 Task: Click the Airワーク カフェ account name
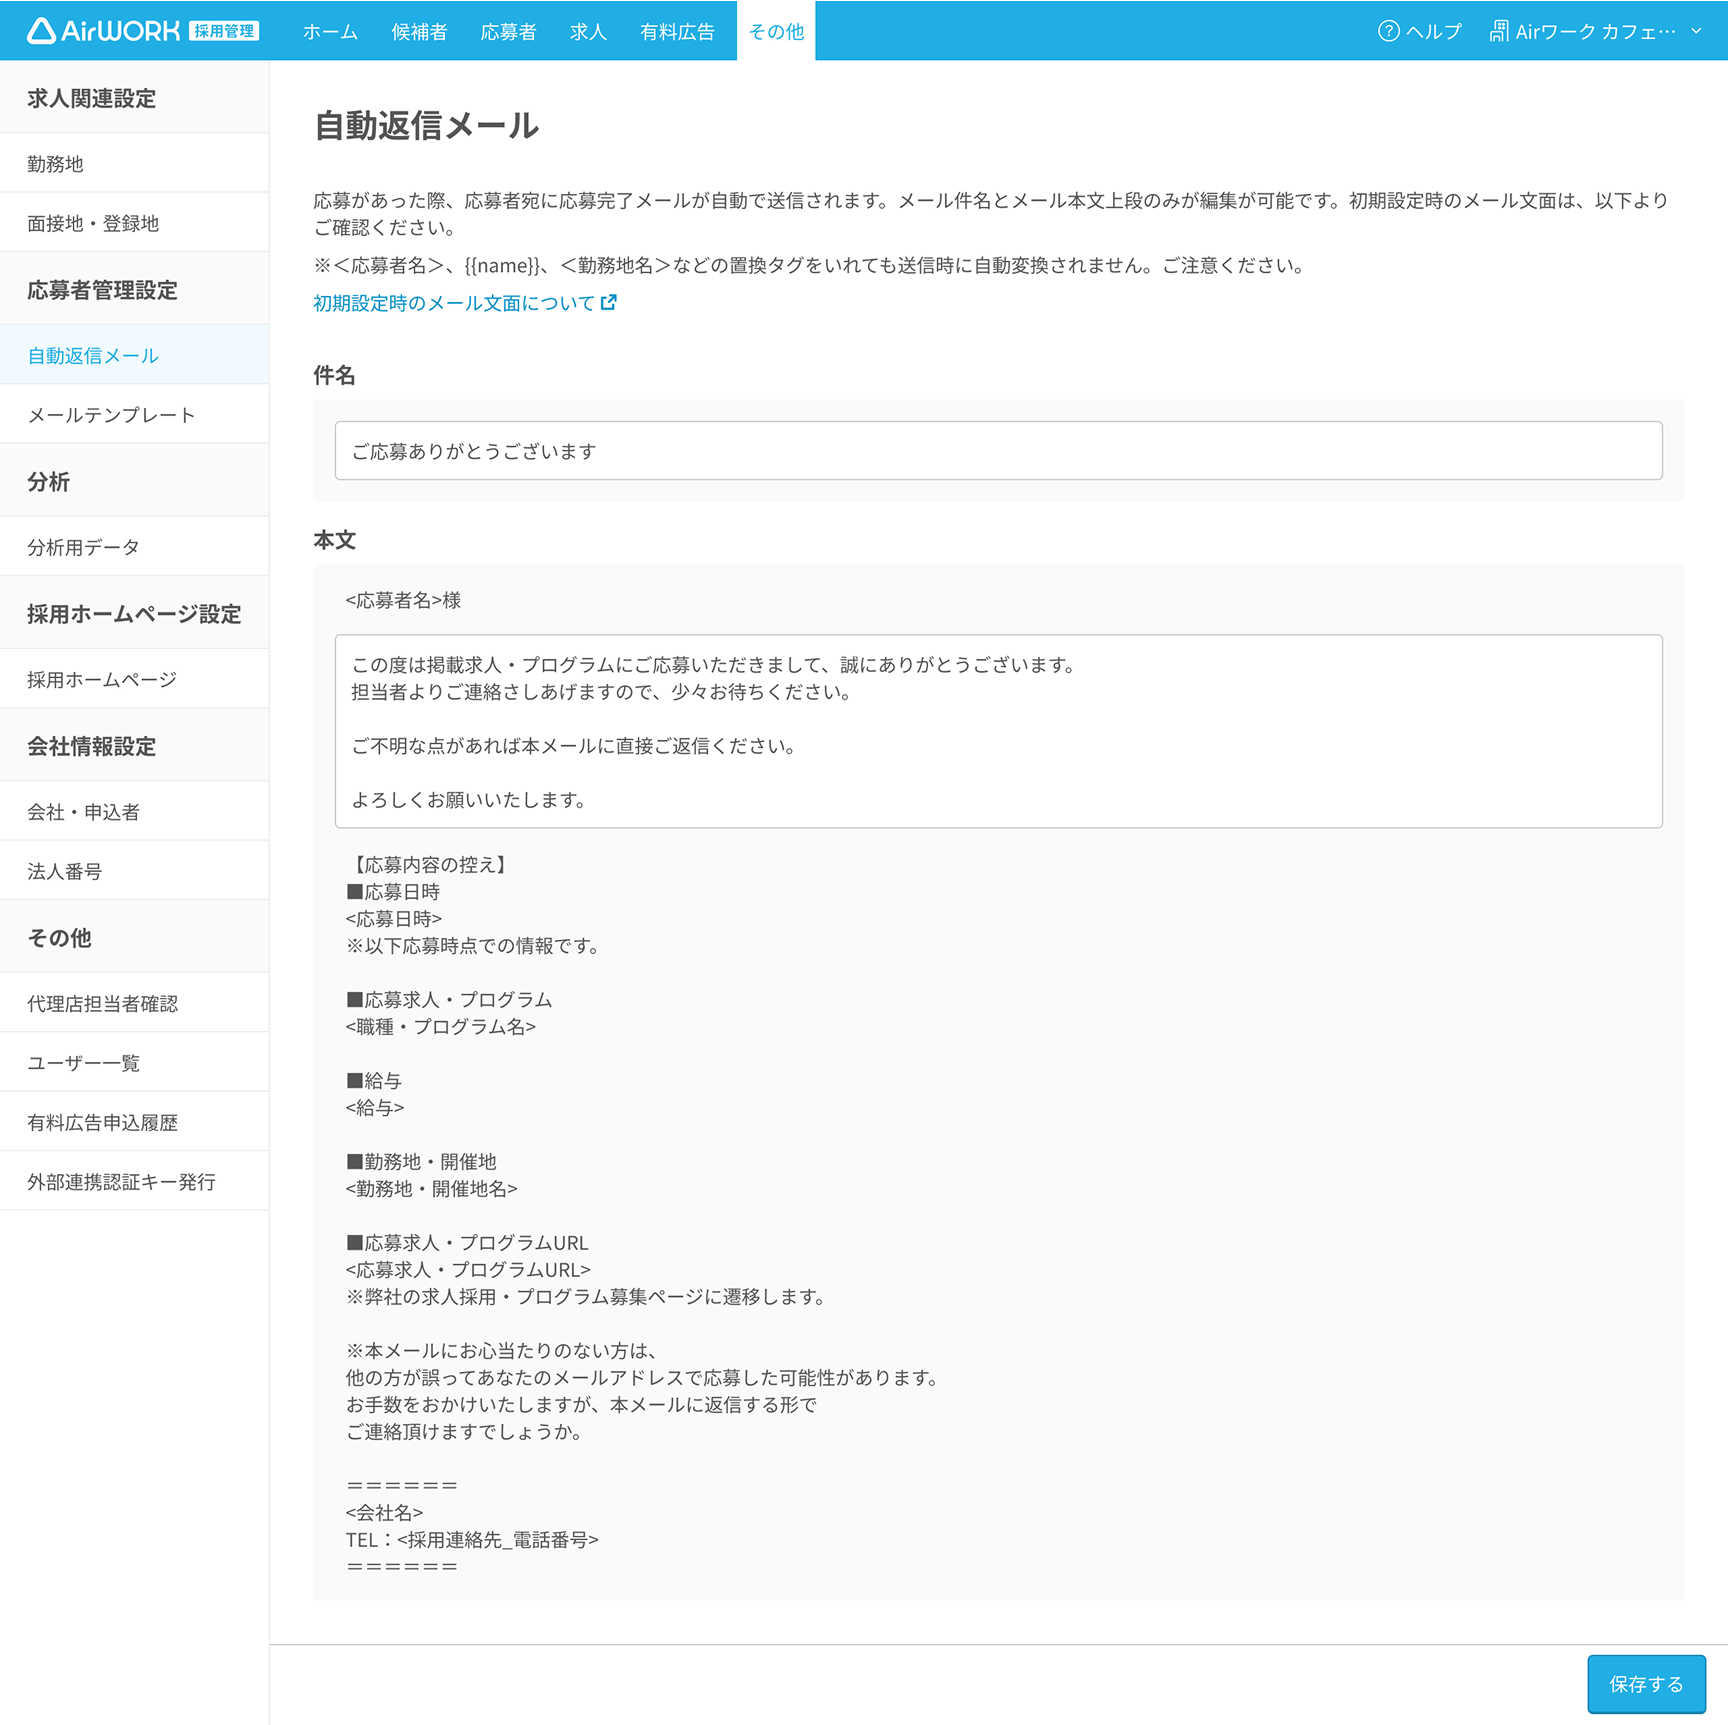[x=1595, y=31]
